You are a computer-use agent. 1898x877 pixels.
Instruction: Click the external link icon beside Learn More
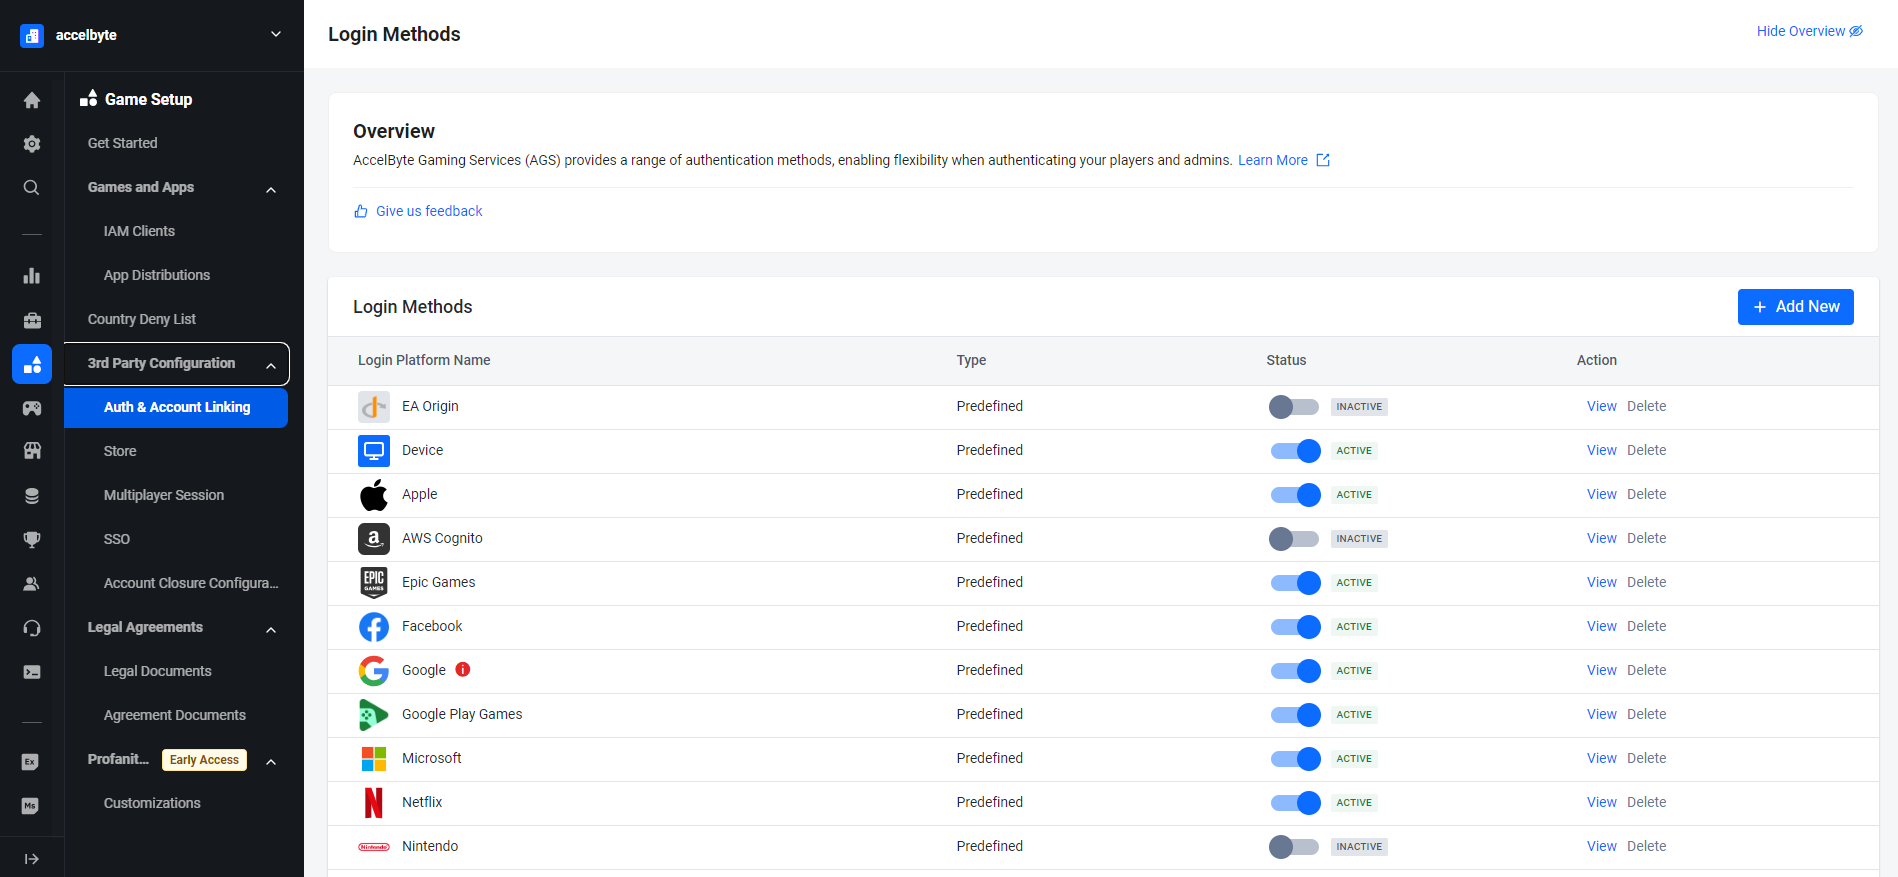pyautogui.click(x=1323, y=160)
